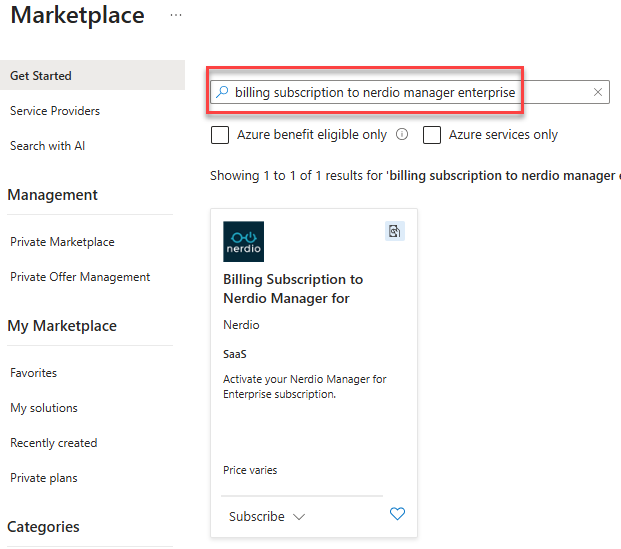Click the Showing 1 to 1 results text
Screen dimensions: 621x549
coord(415,175)
